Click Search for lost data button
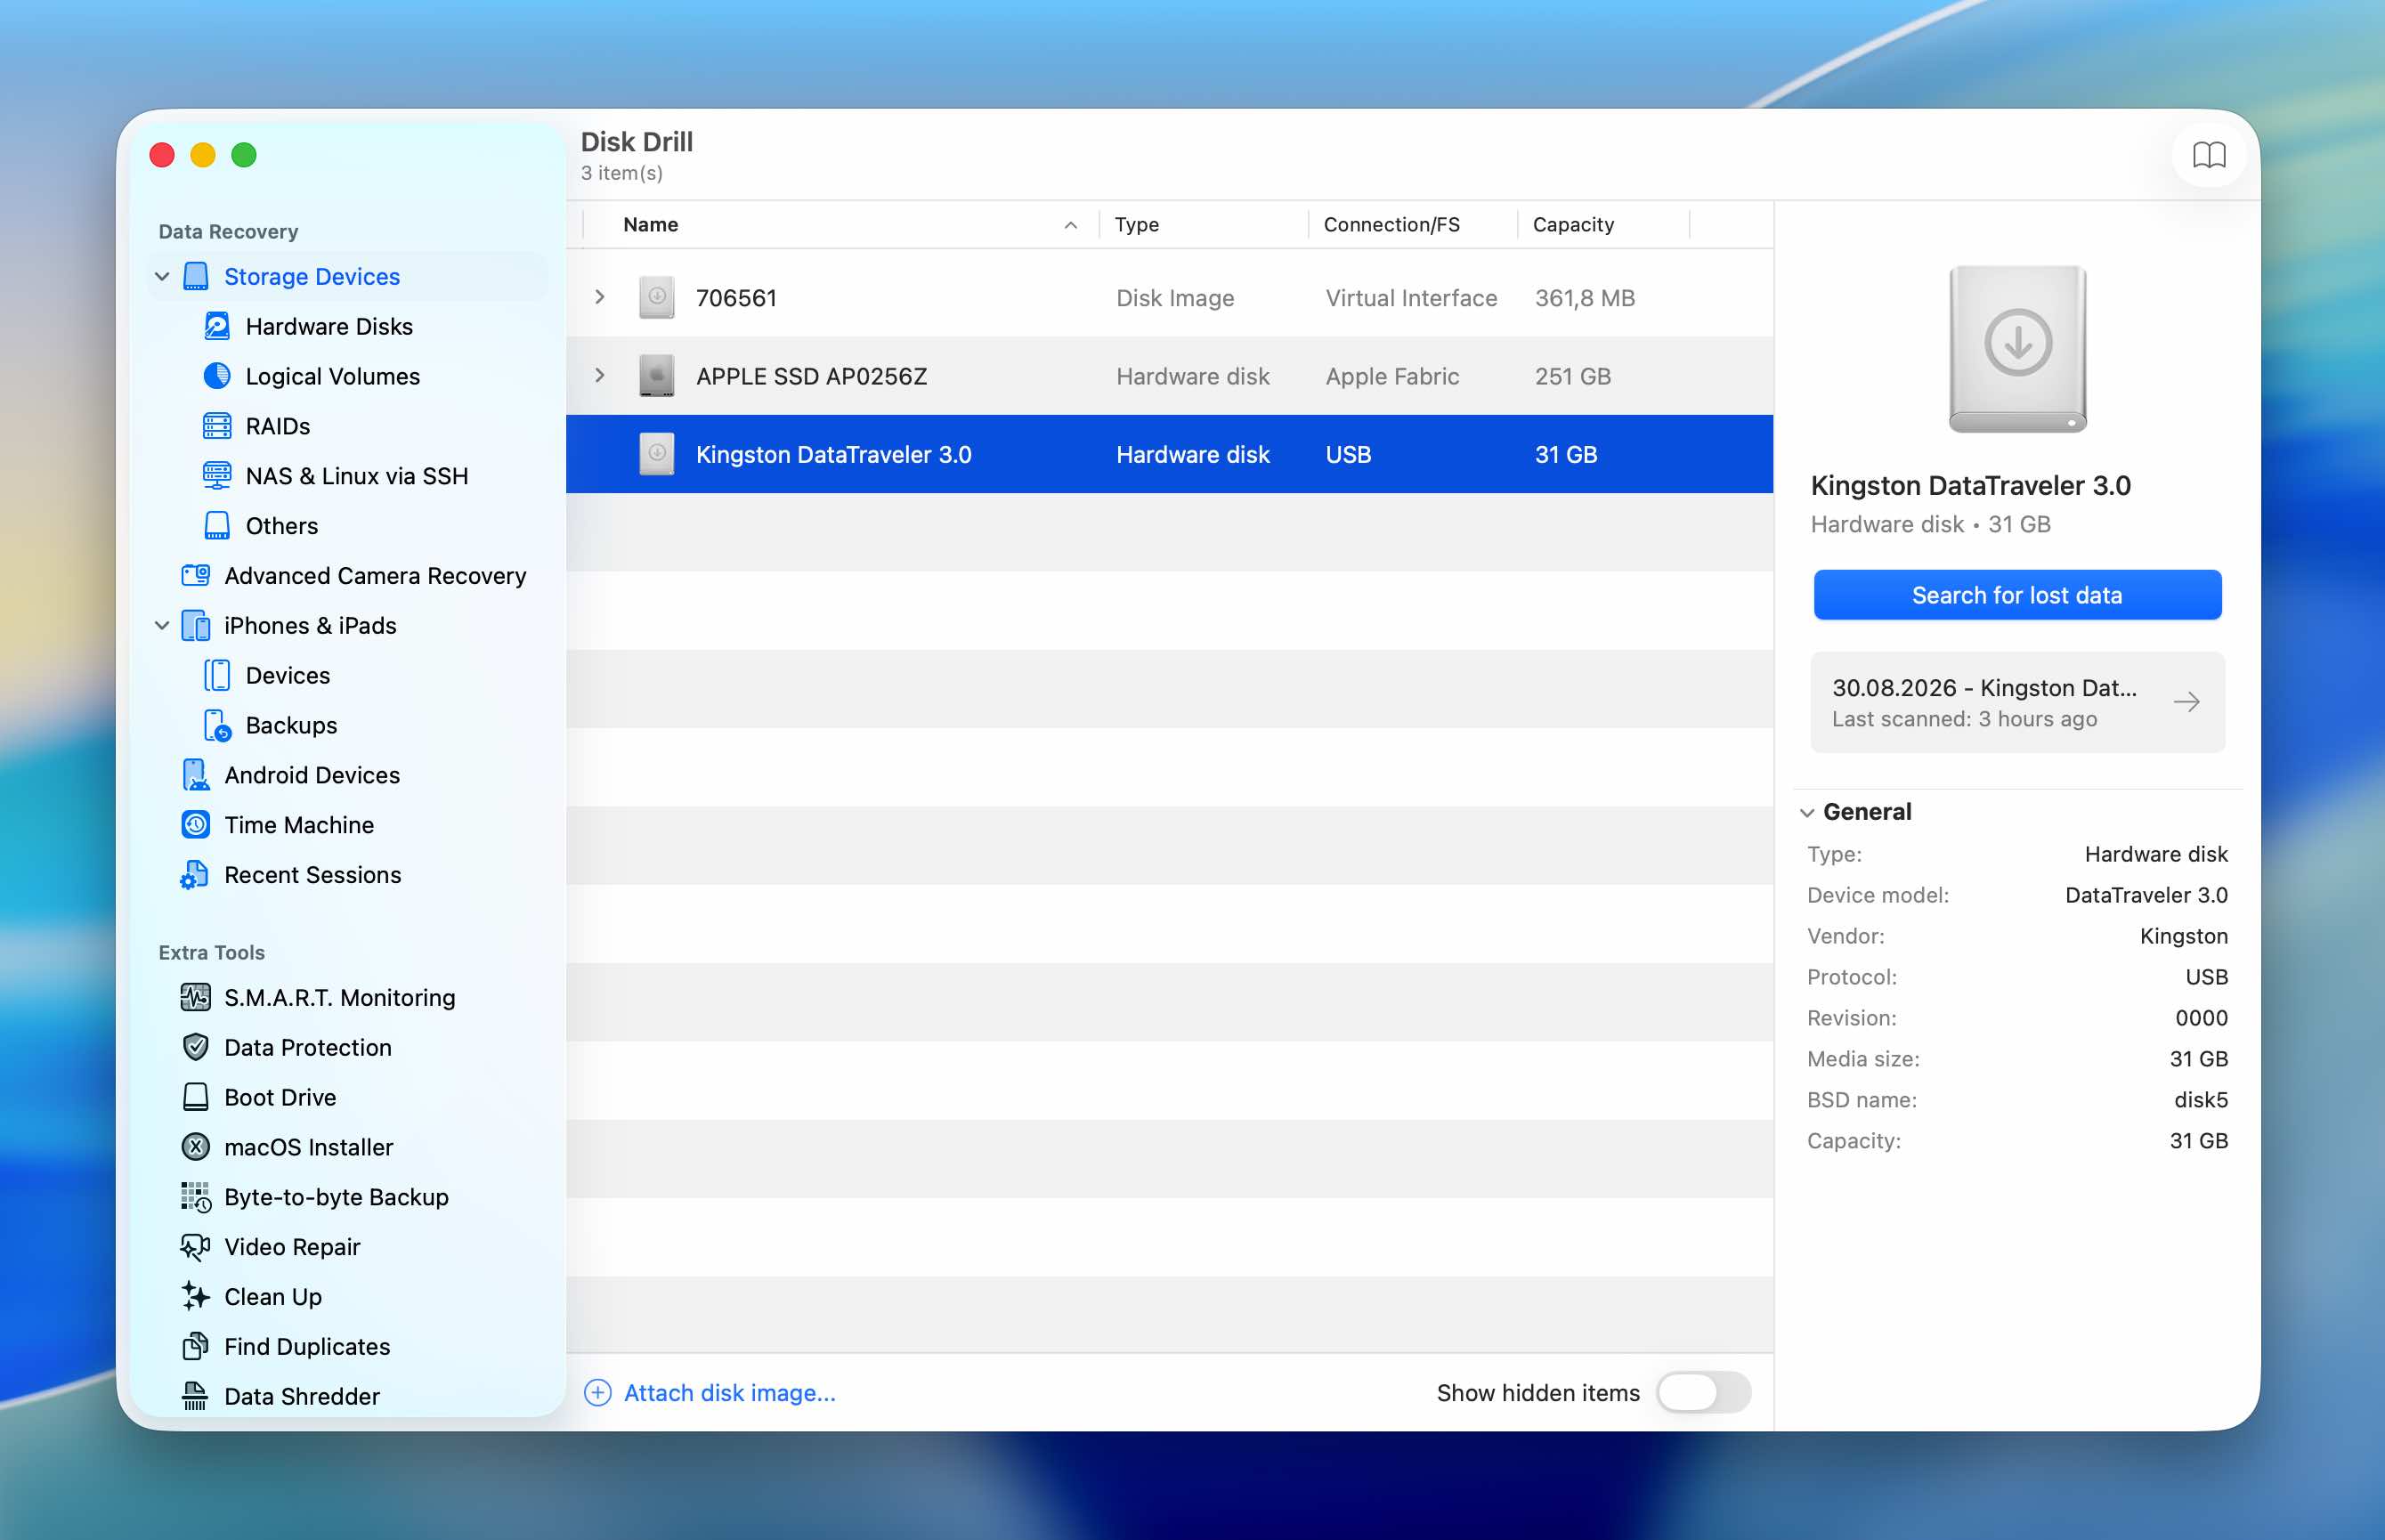Image resolution: width=2385 pixels, height=1540 pixels. [x=2017, y=595]
